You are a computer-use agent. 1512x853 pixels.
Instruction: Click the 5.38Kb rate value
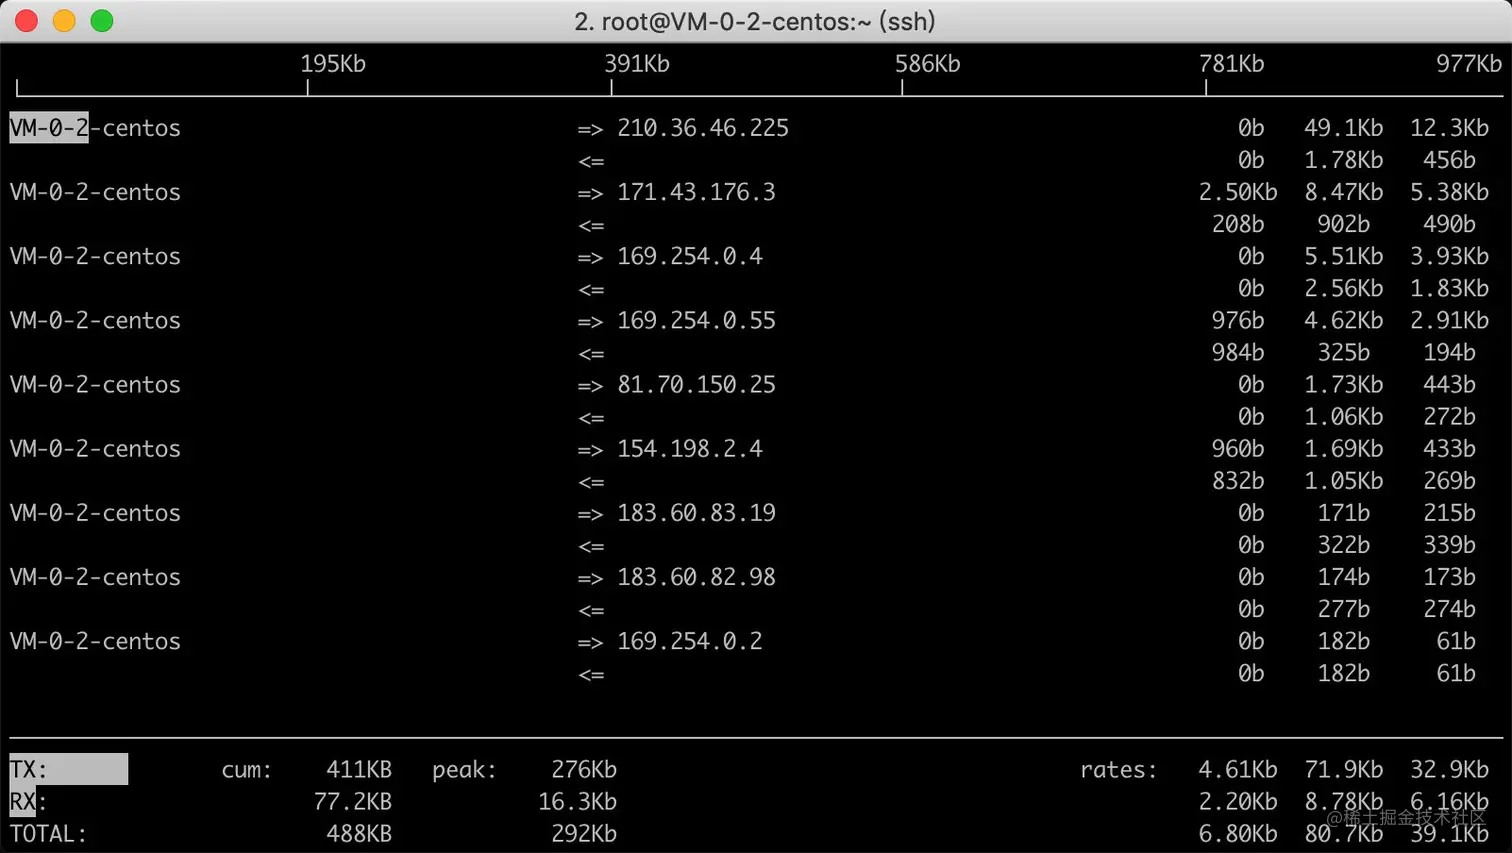click(1450, 192)
